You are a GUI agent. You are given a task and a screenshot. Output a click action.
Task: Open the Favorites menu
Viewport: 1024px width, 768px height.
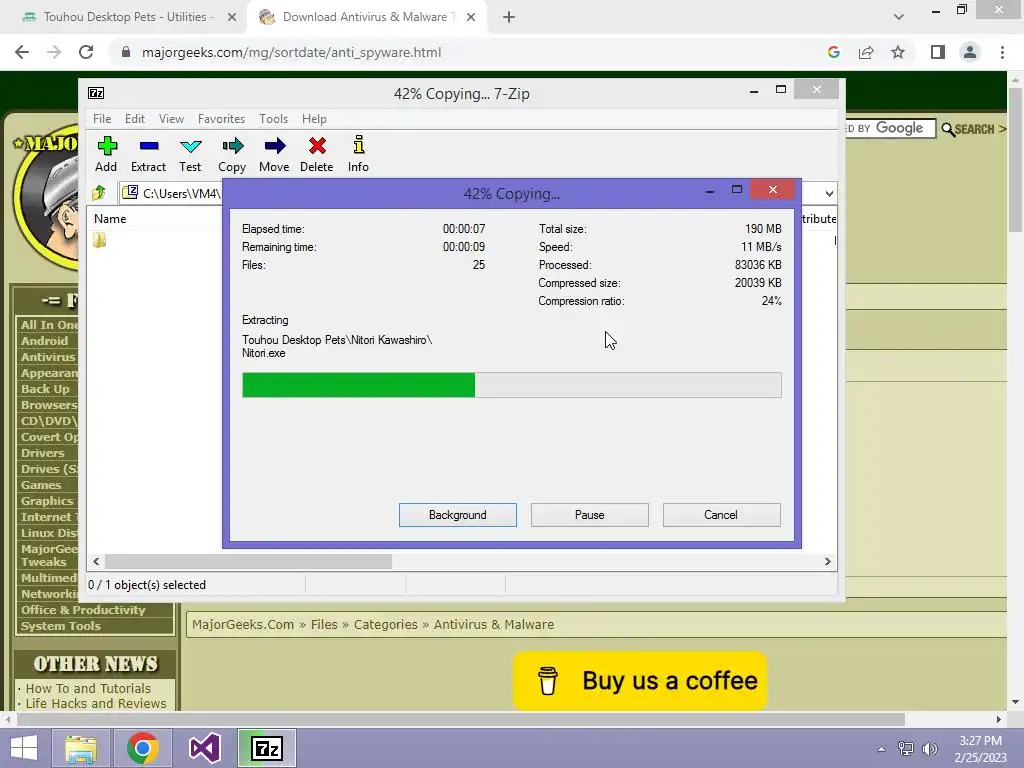[221, 119]
